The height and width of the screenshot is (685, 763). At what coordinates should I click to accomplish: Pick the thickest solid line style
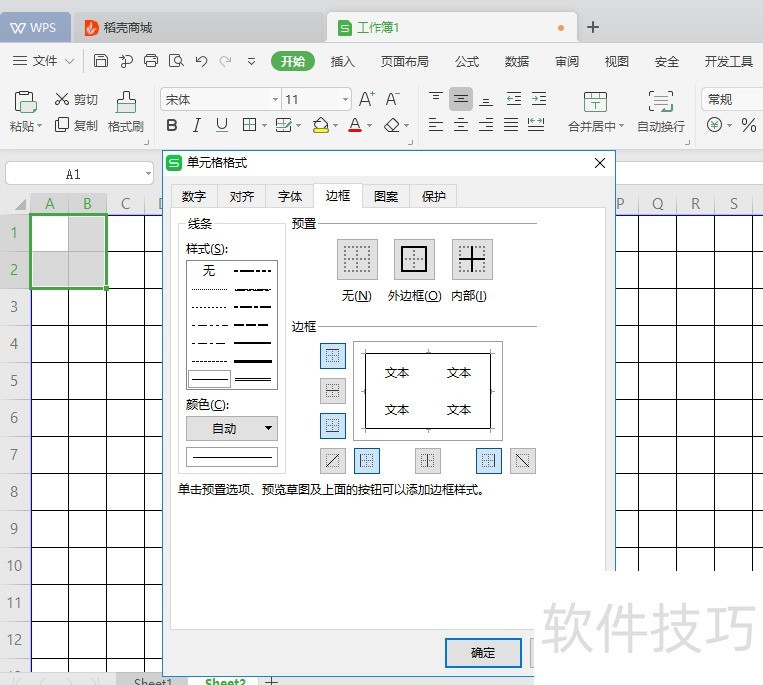[253, 360]
